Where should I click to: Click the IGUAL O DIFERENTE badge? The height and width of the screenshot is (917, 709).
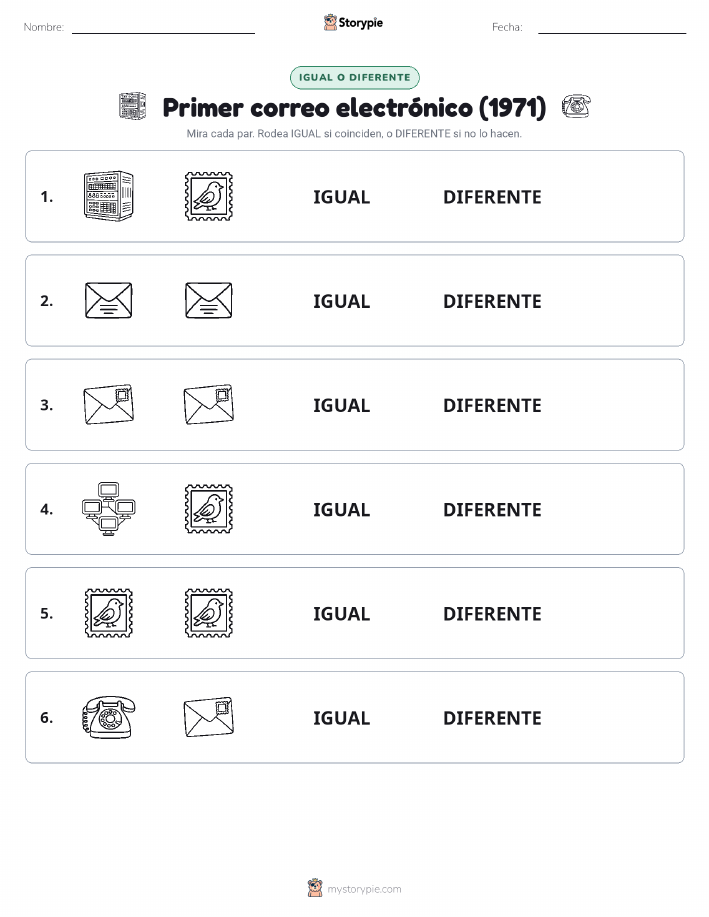354,77
